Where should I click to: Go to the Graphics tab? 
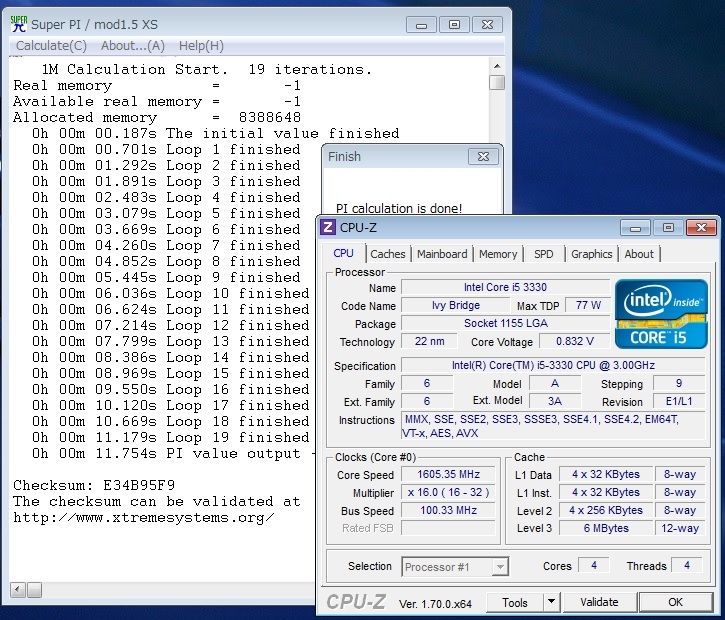pos(591,254)
